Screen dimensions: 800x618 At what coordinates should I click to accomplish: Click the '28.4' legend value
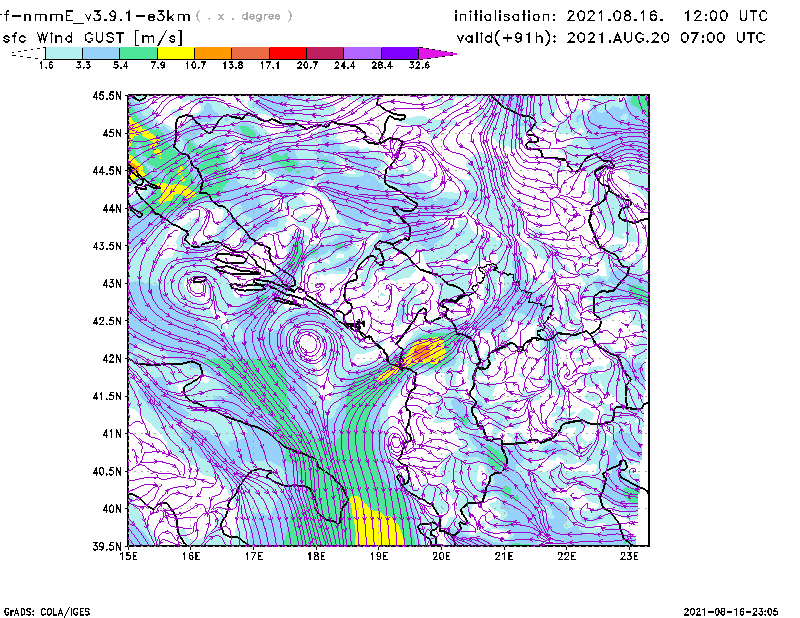382,65
